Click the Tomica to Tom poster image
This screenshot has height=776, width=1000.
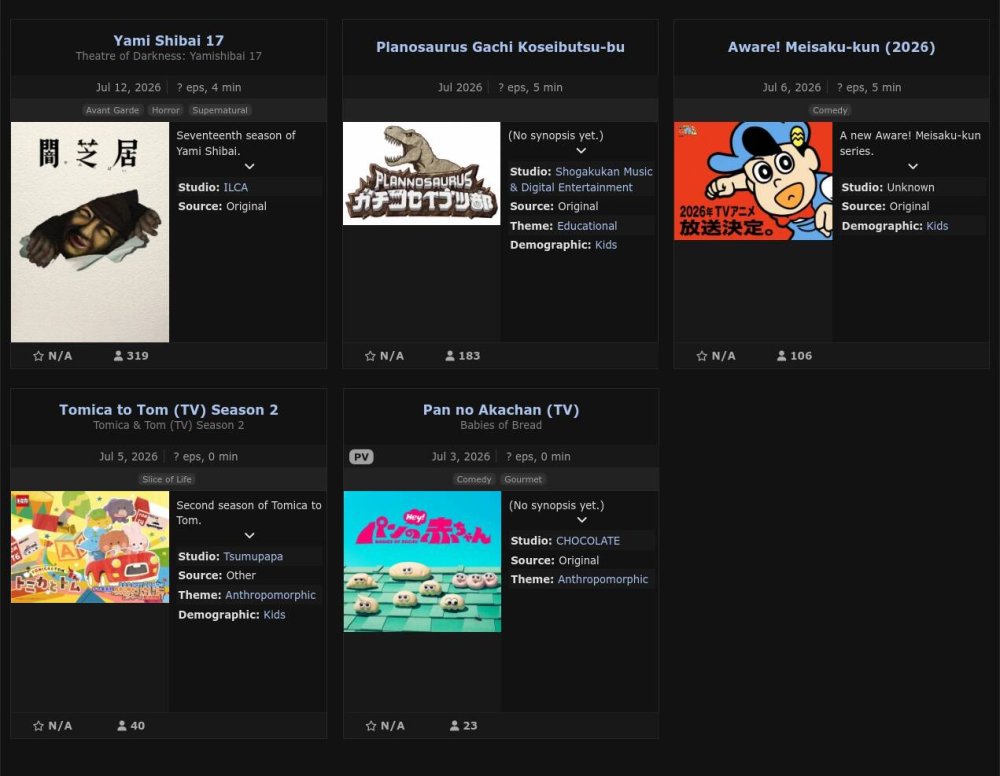point(90,547)
